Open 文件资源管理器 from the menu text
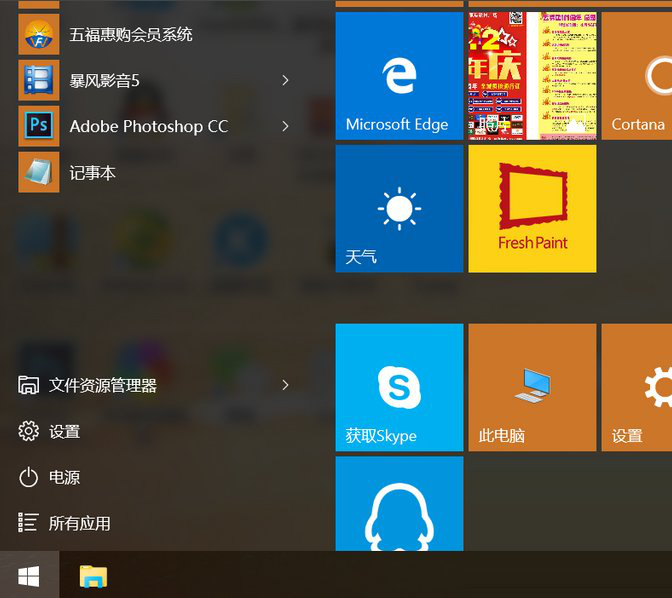The width and height of the screenshot is (672, 598). (x=103, y=385)
